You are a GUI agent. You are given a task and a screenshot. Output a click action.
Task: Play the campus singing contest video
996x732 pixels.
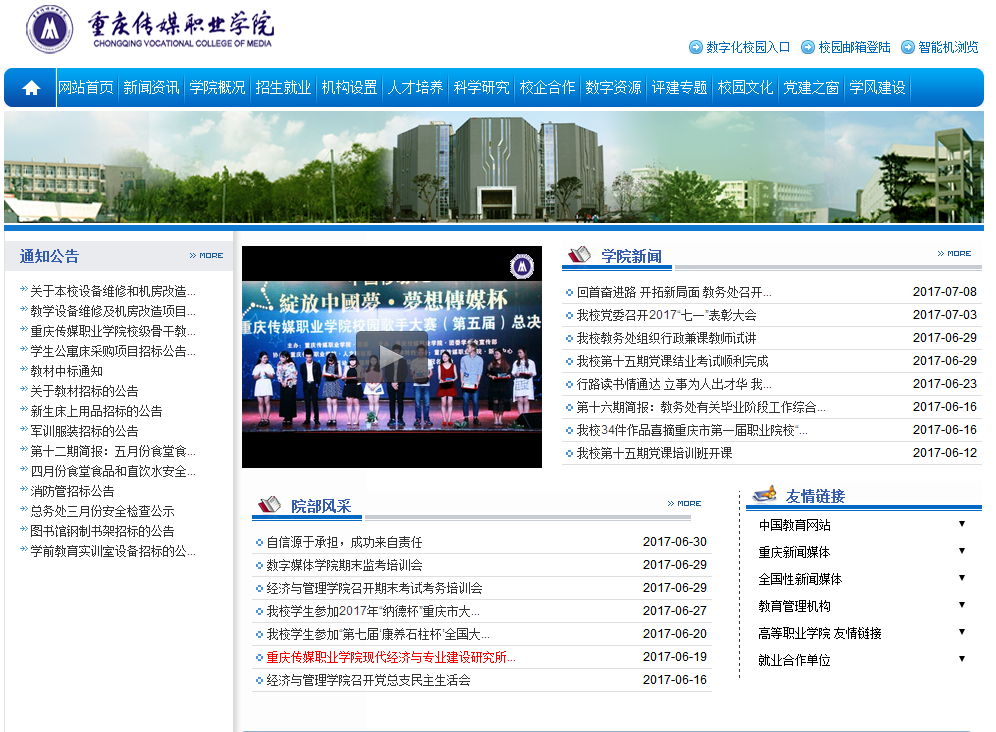coord(391,357)
